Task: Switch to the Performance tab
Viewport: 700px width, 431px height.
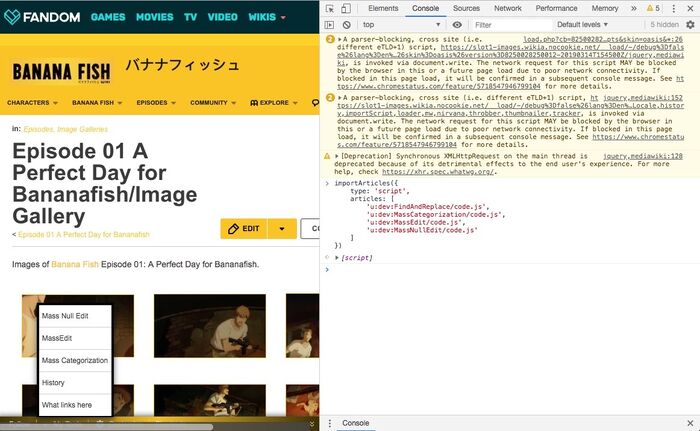Action: 556,8
